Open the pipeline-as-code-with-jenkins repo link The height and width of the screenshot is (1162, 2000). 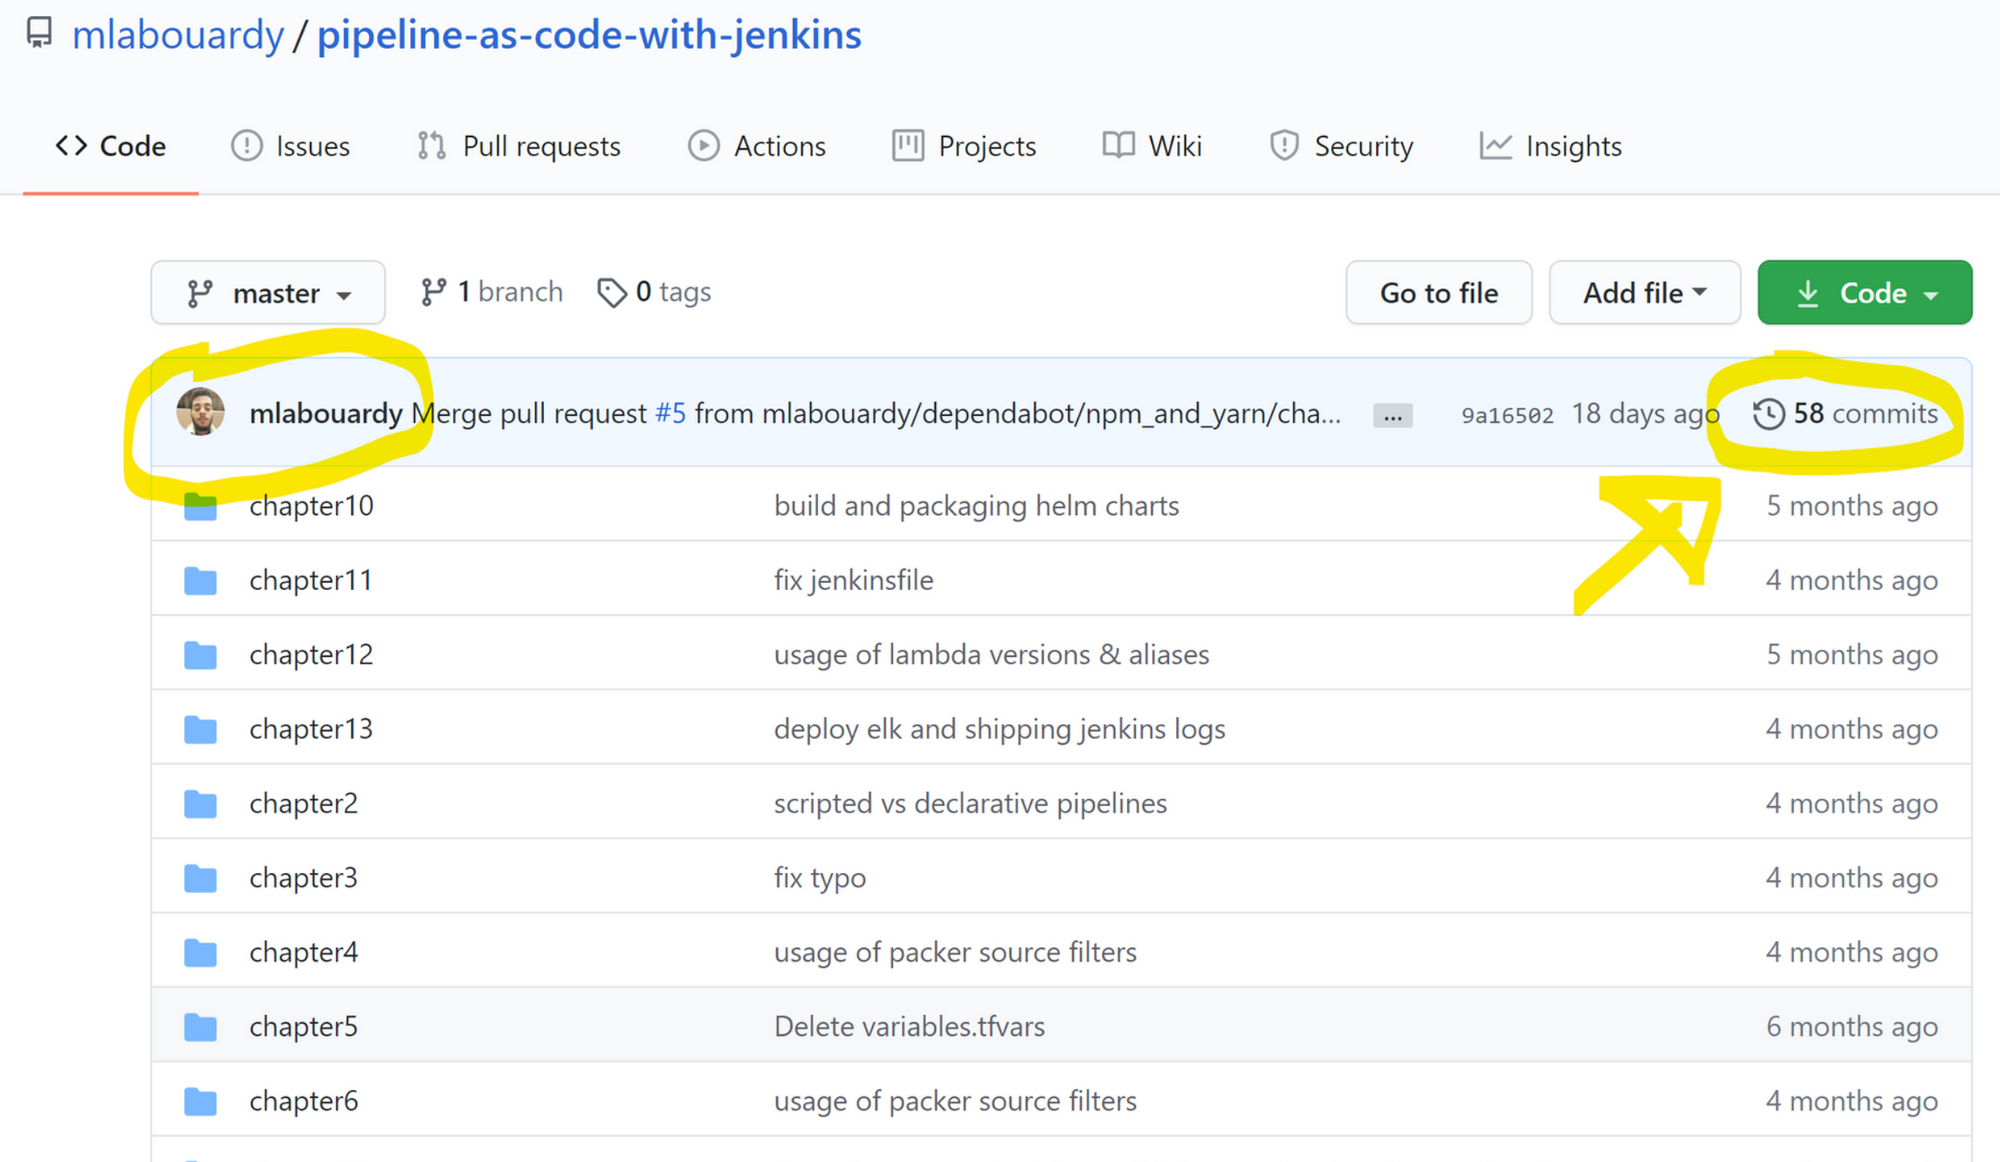pyautogui.click(x=589, y=35)
